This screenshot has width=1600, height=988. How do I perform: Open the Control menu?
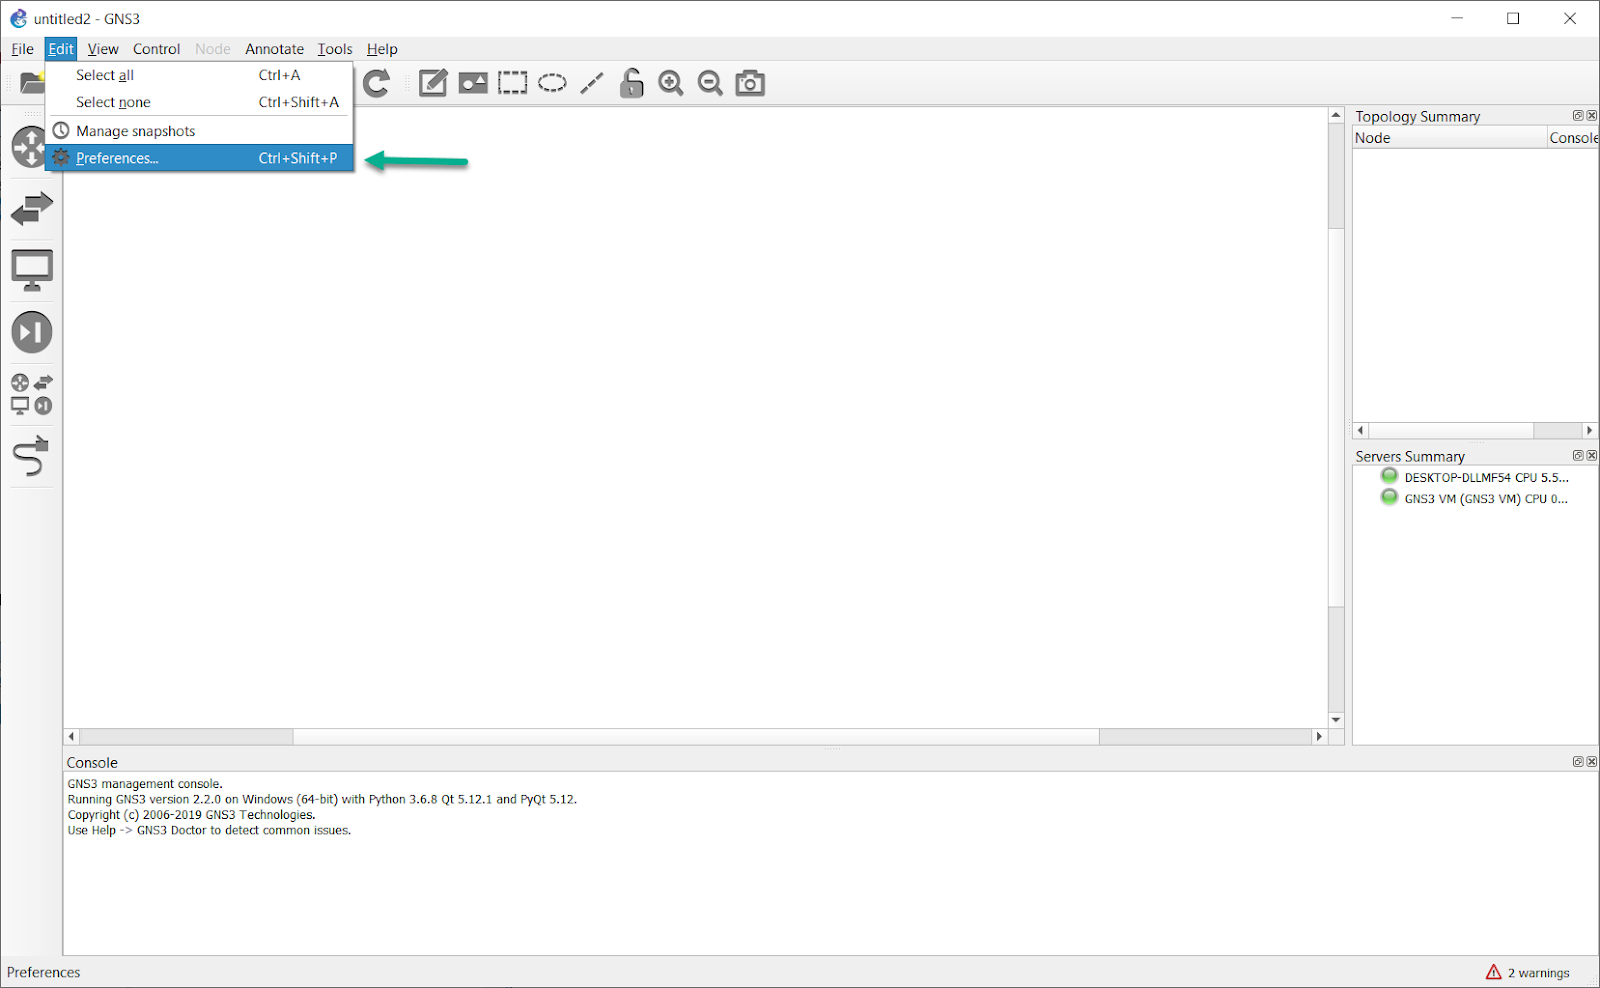click(156, 49)
